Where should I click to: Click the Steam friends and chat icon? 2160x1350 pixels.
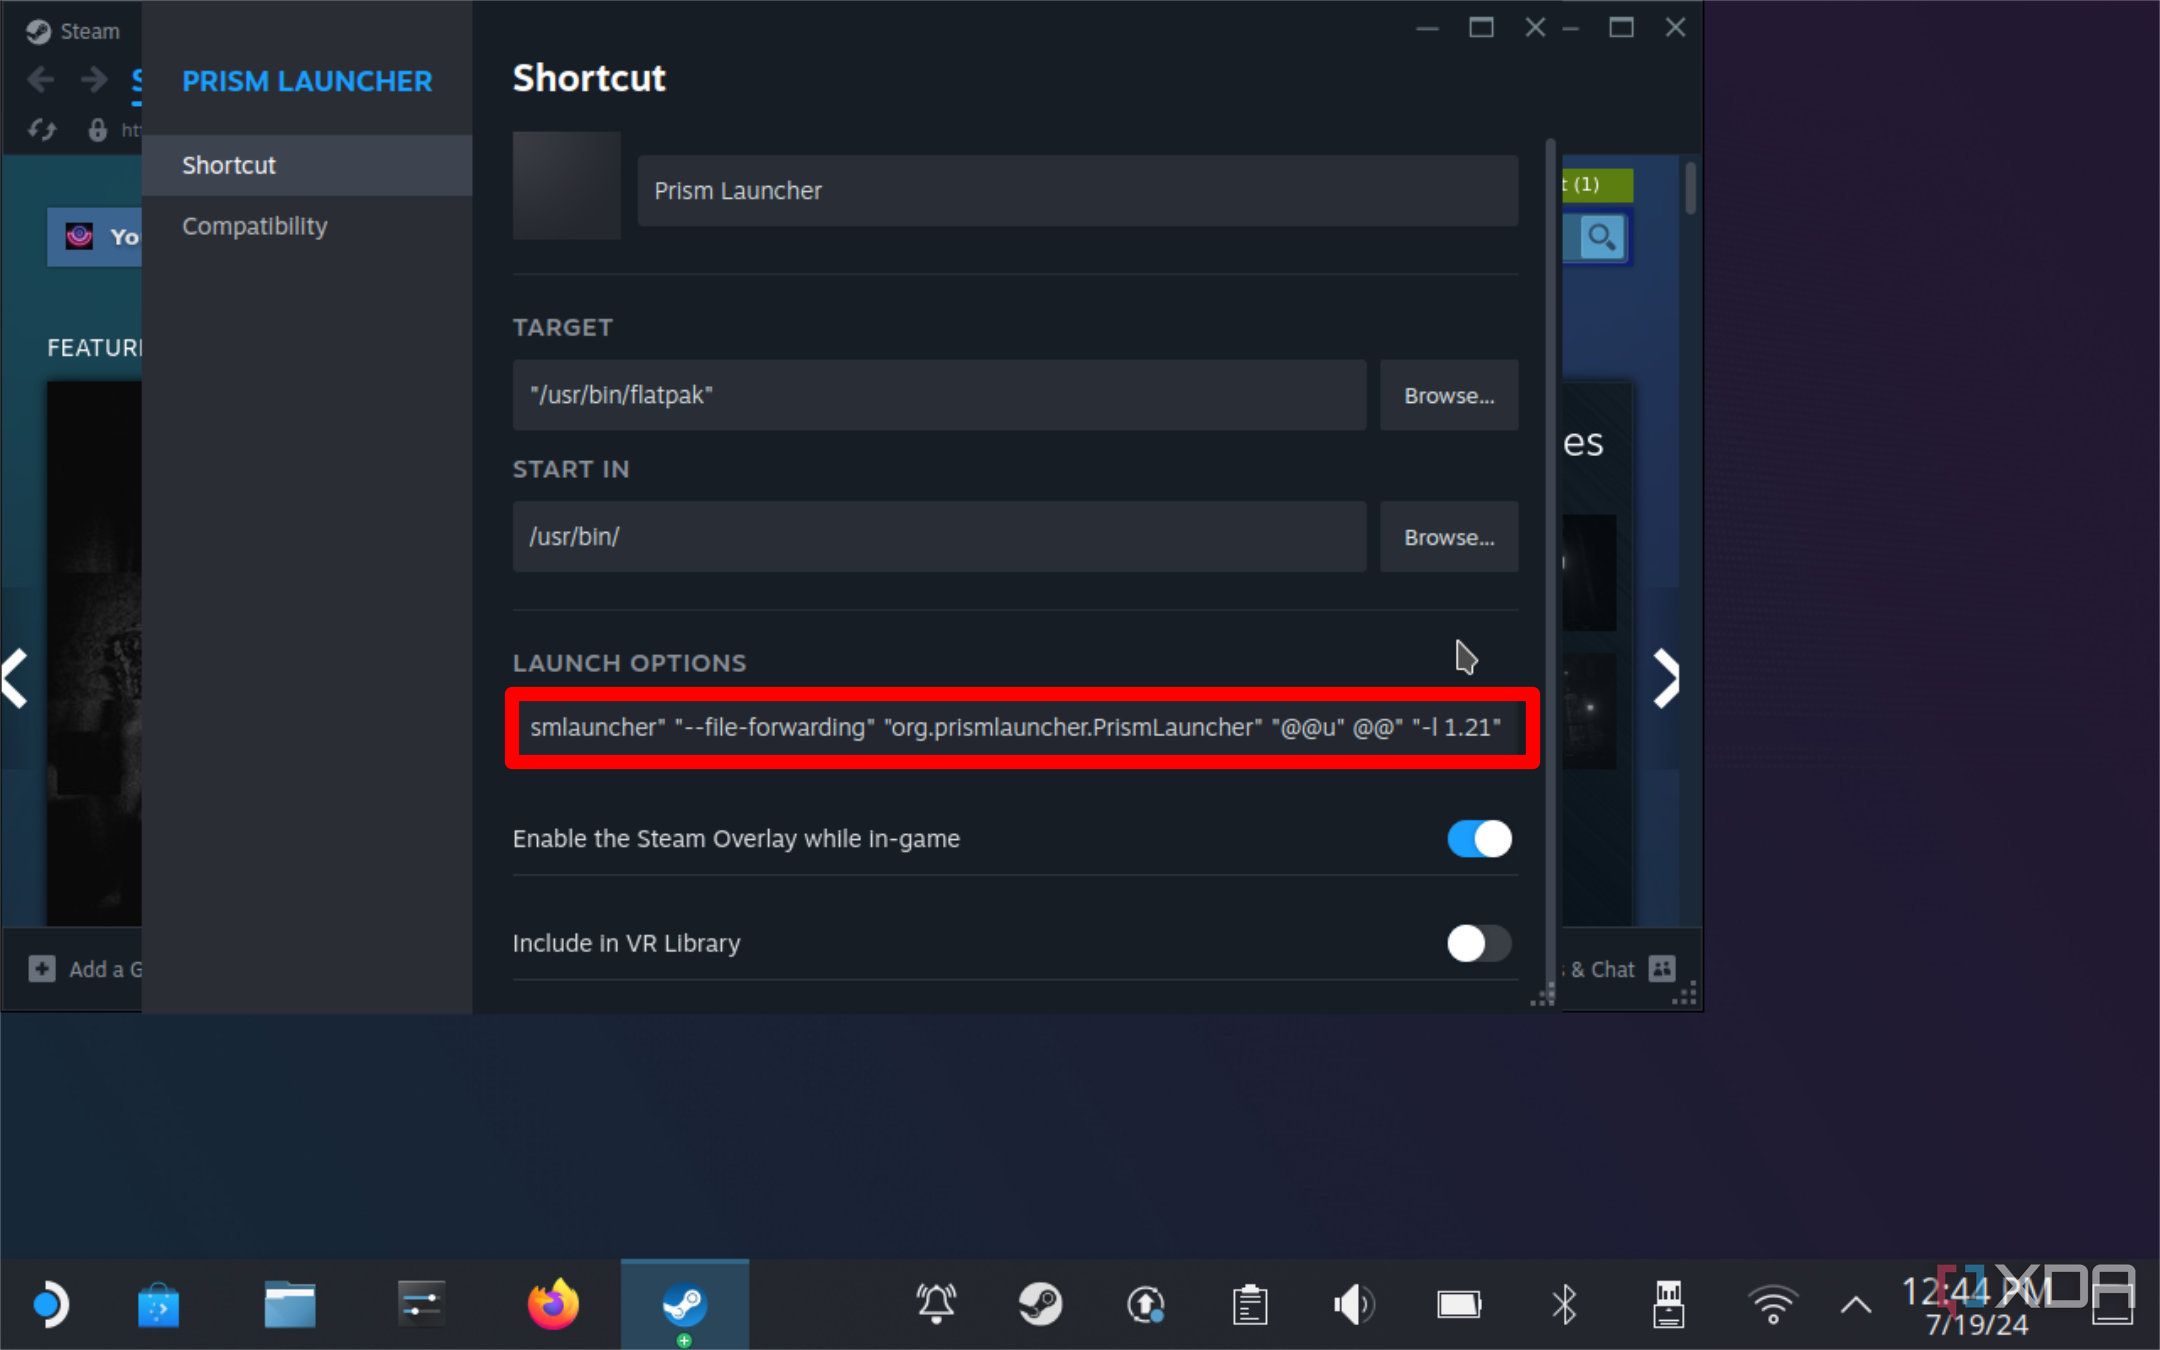click(1661, 969)
